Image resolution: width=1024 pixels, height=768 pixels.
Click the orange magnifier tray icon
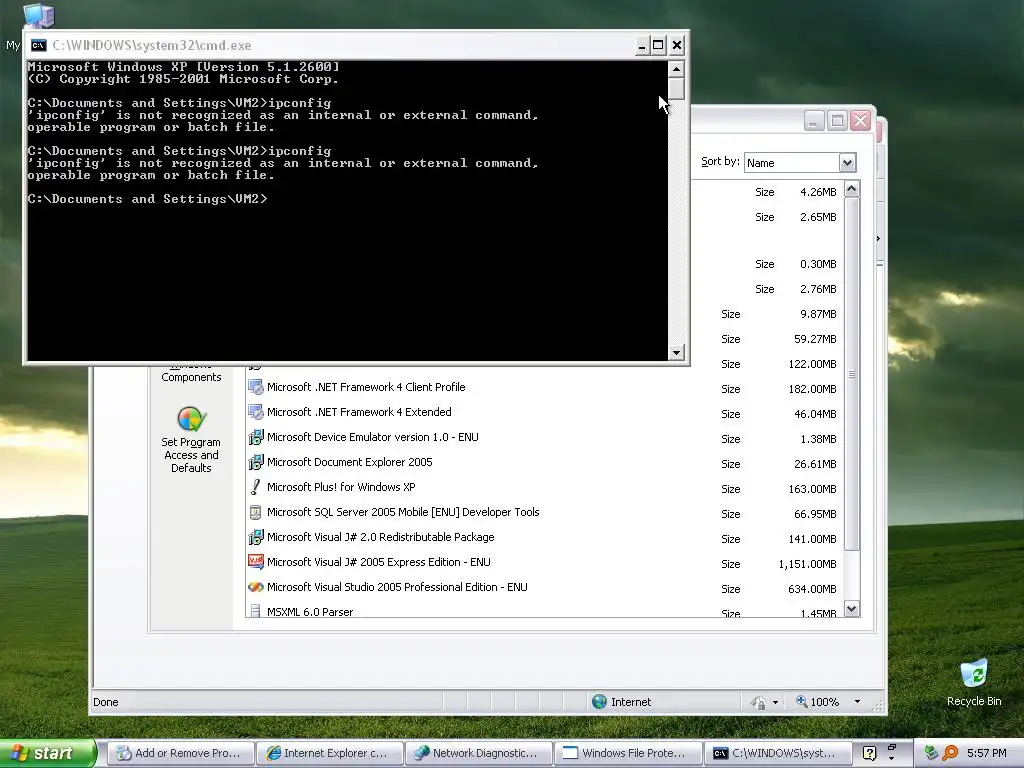[x=951, y=753]
